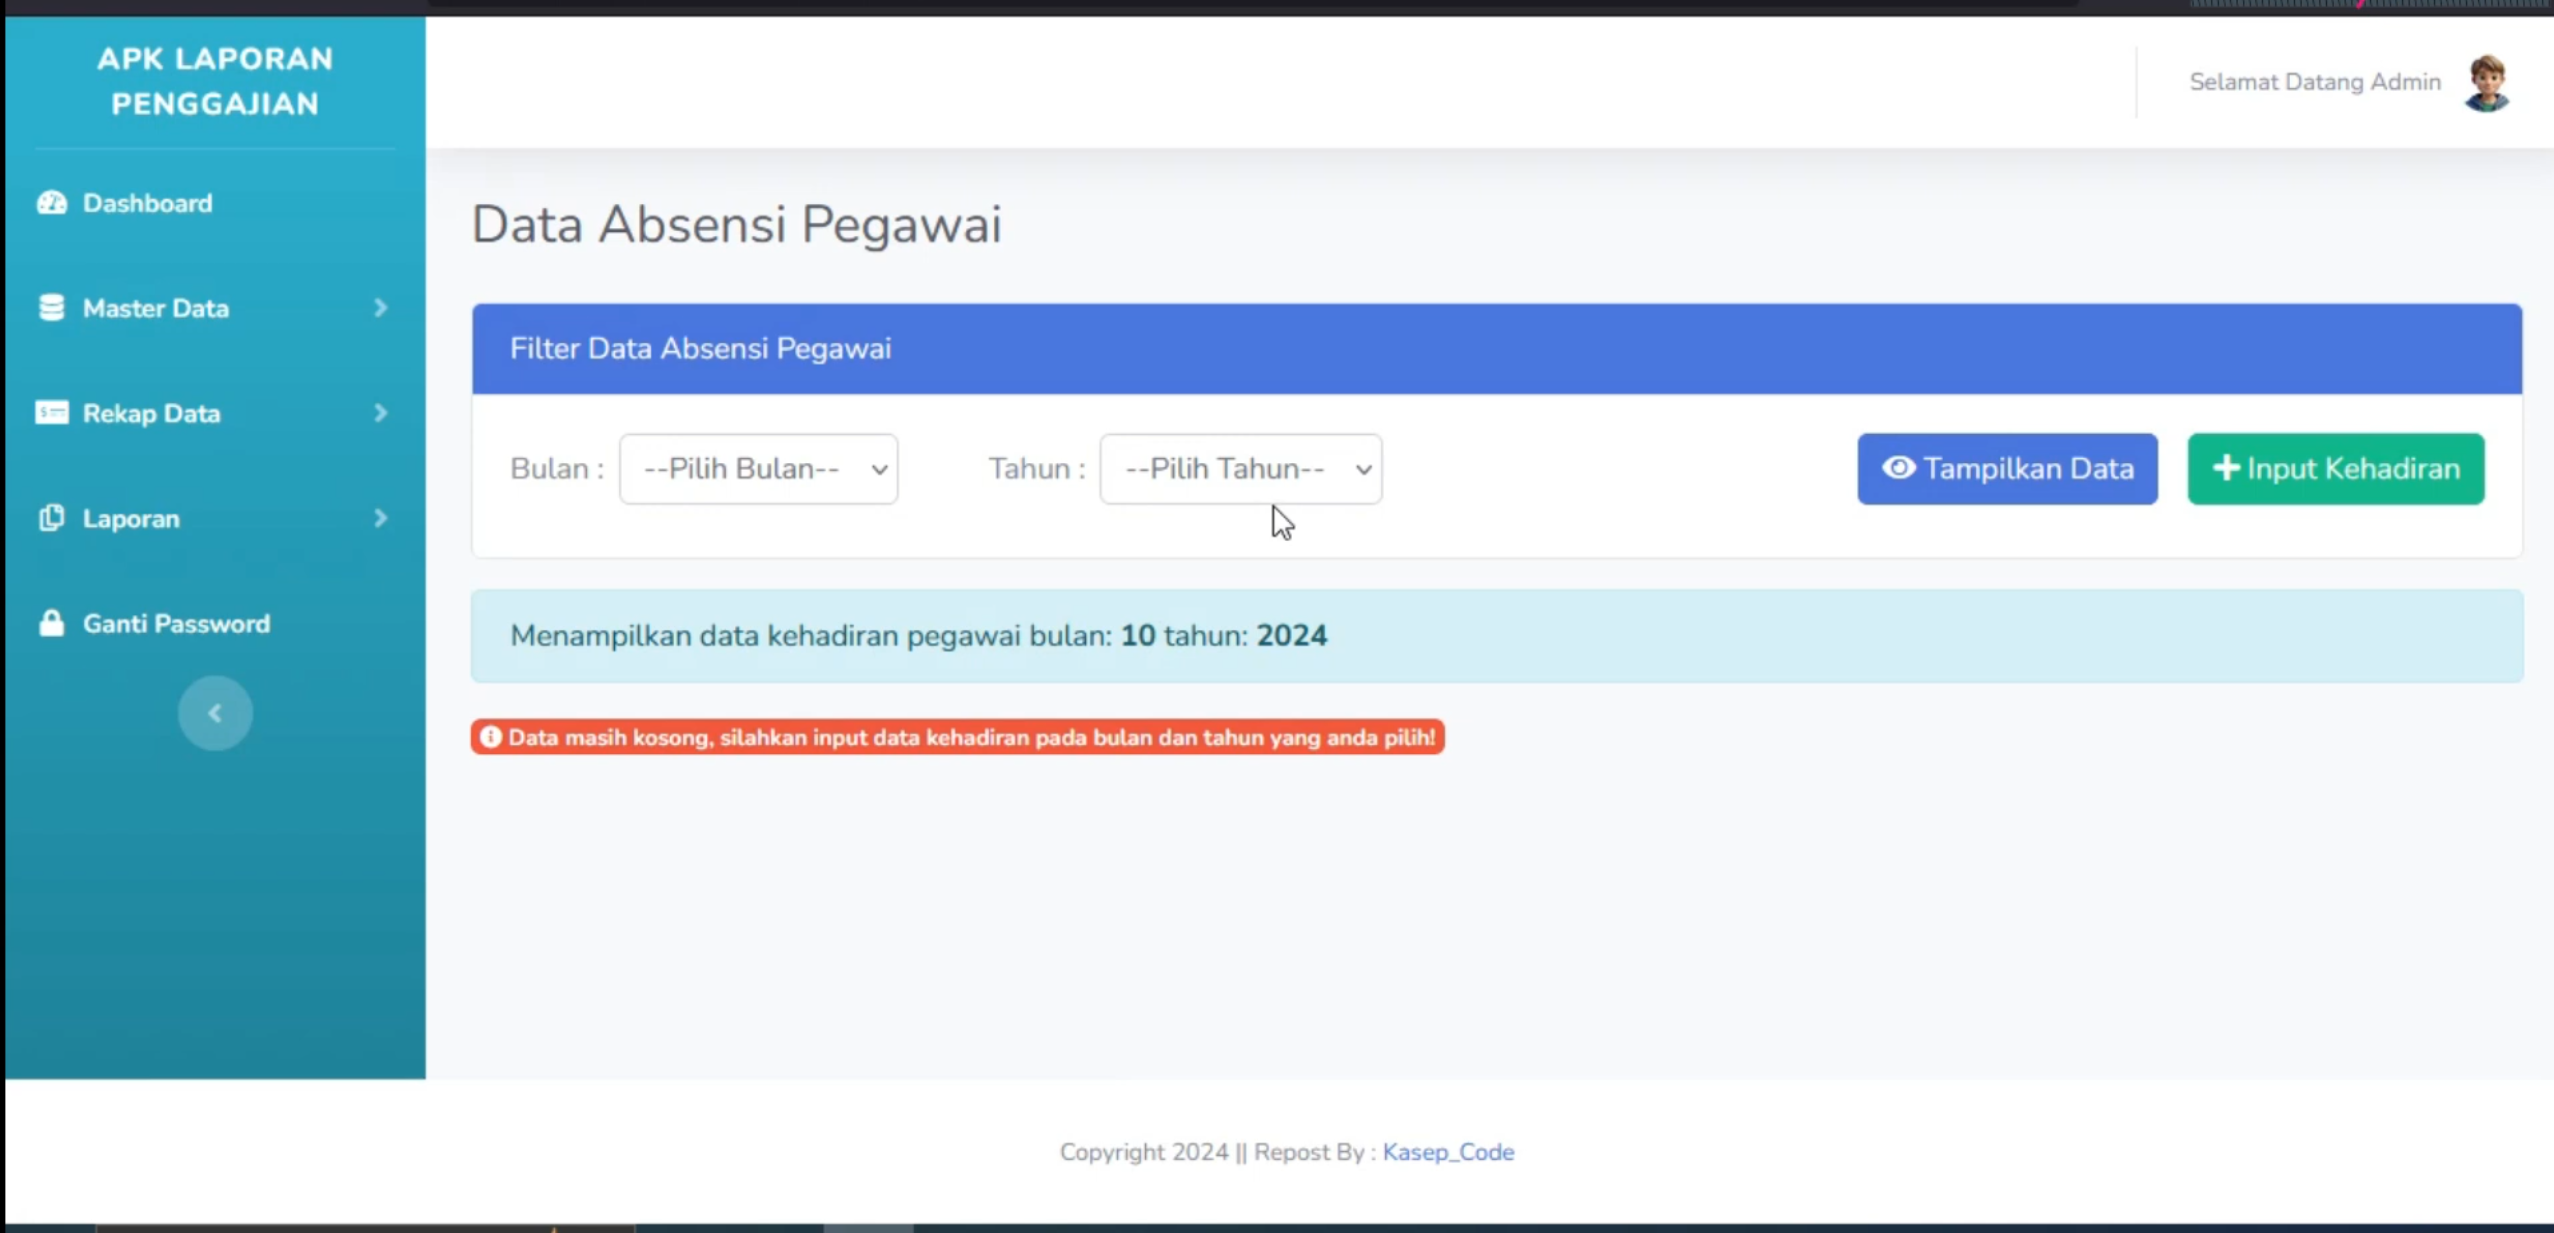The image size is (2554, 1233).
Task: Click the admin avatar picture
Action: pyautogui.click(x=2486, y=83)
